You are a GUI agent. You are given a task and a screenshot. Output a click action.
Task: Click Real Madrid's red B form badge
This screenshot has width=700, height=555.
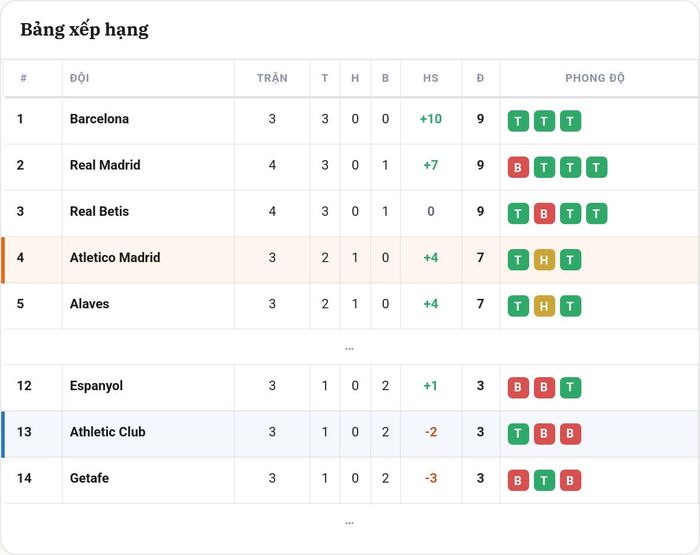pyautogui.click(x=518, y=167)
